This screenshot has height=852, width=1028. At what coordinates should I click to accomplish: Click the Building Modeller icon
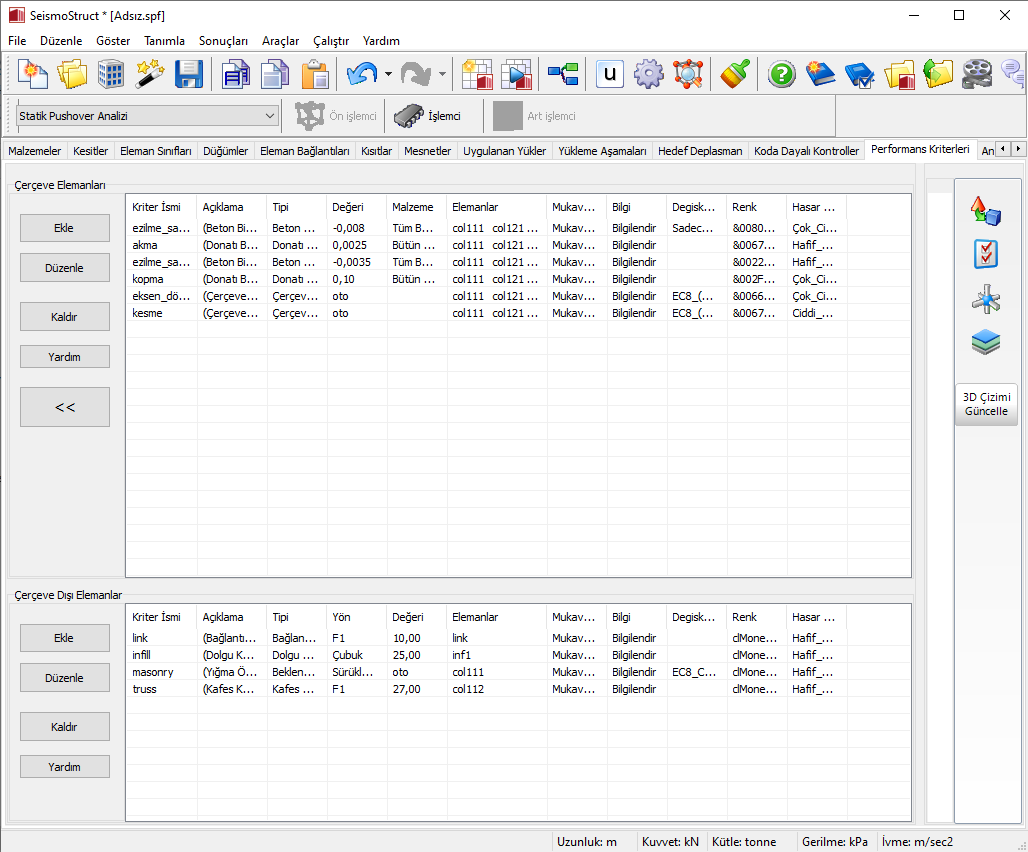pos(111,74)
